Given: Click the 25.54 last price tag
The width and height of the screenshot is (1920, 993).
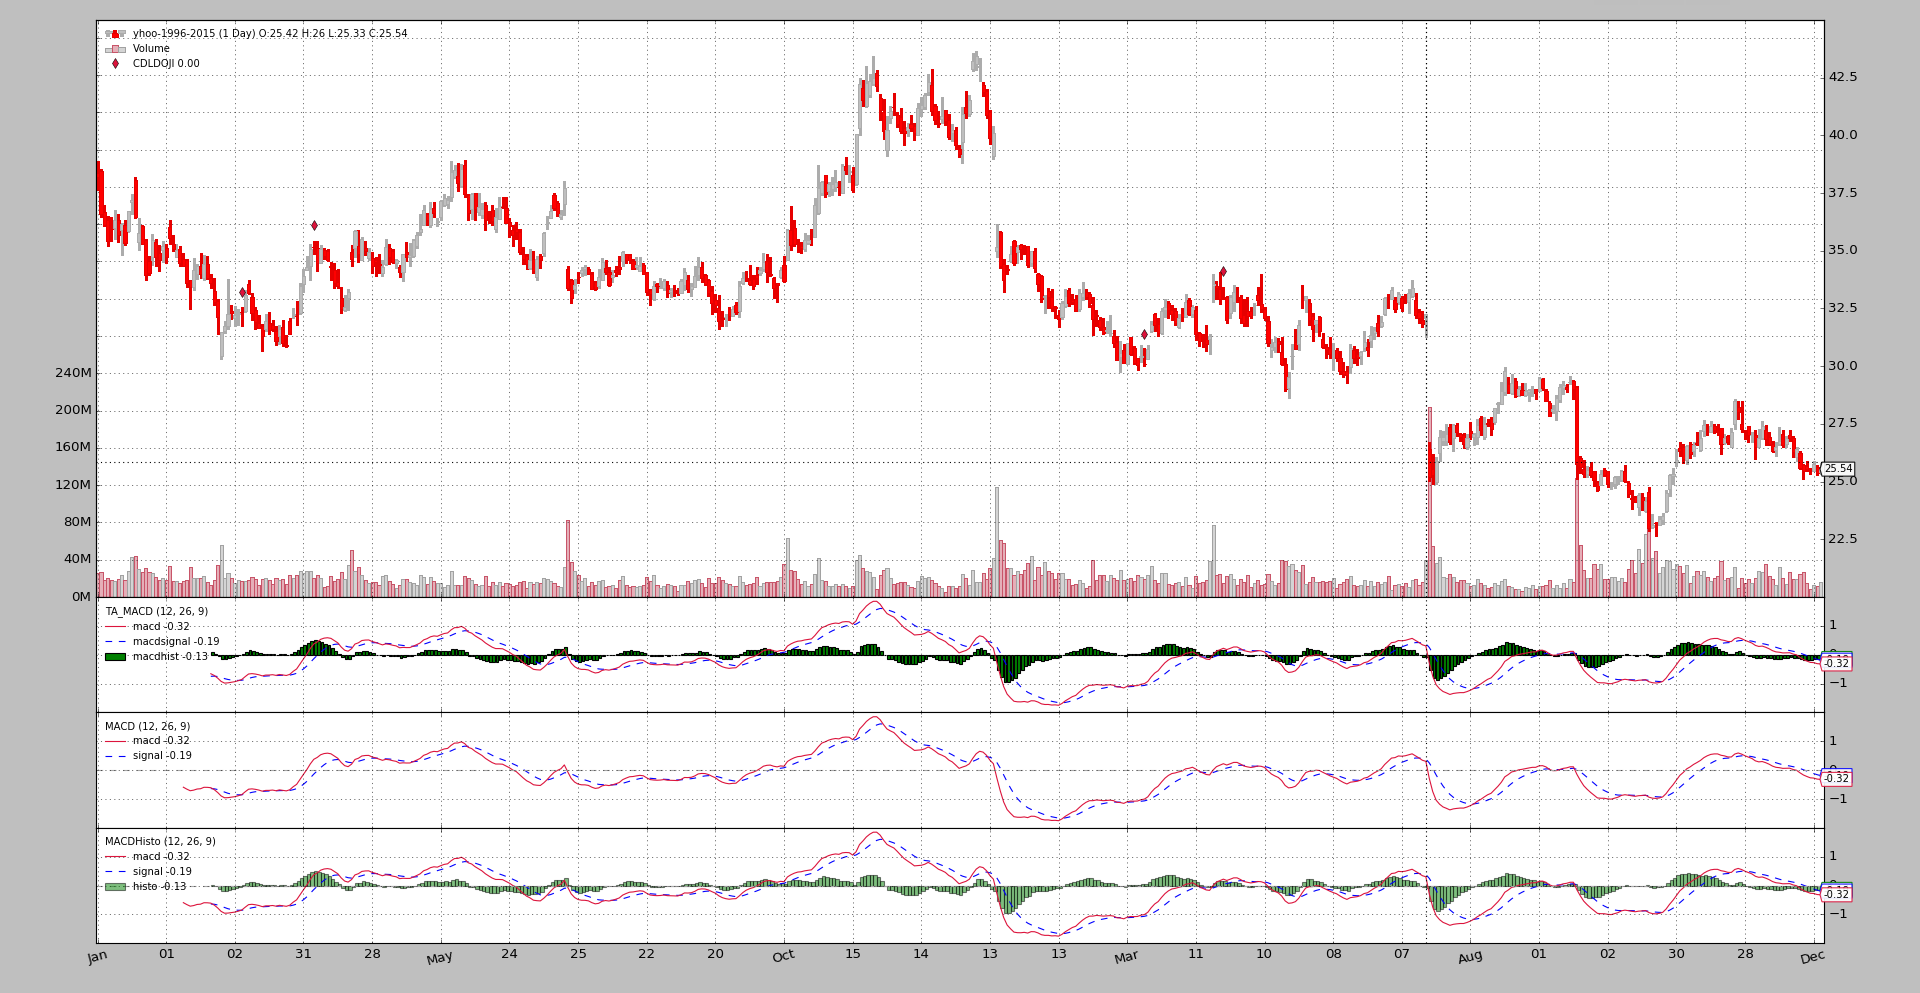Looking at the screenshot, I should (1838, 469).
